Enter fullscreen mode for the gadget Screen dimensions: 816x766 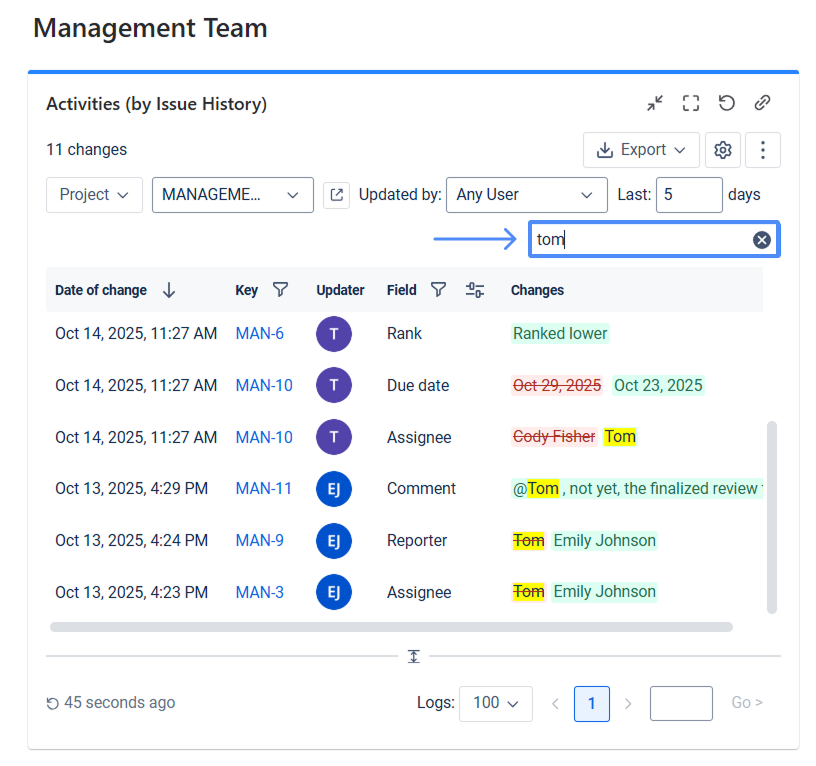point(691,103)
